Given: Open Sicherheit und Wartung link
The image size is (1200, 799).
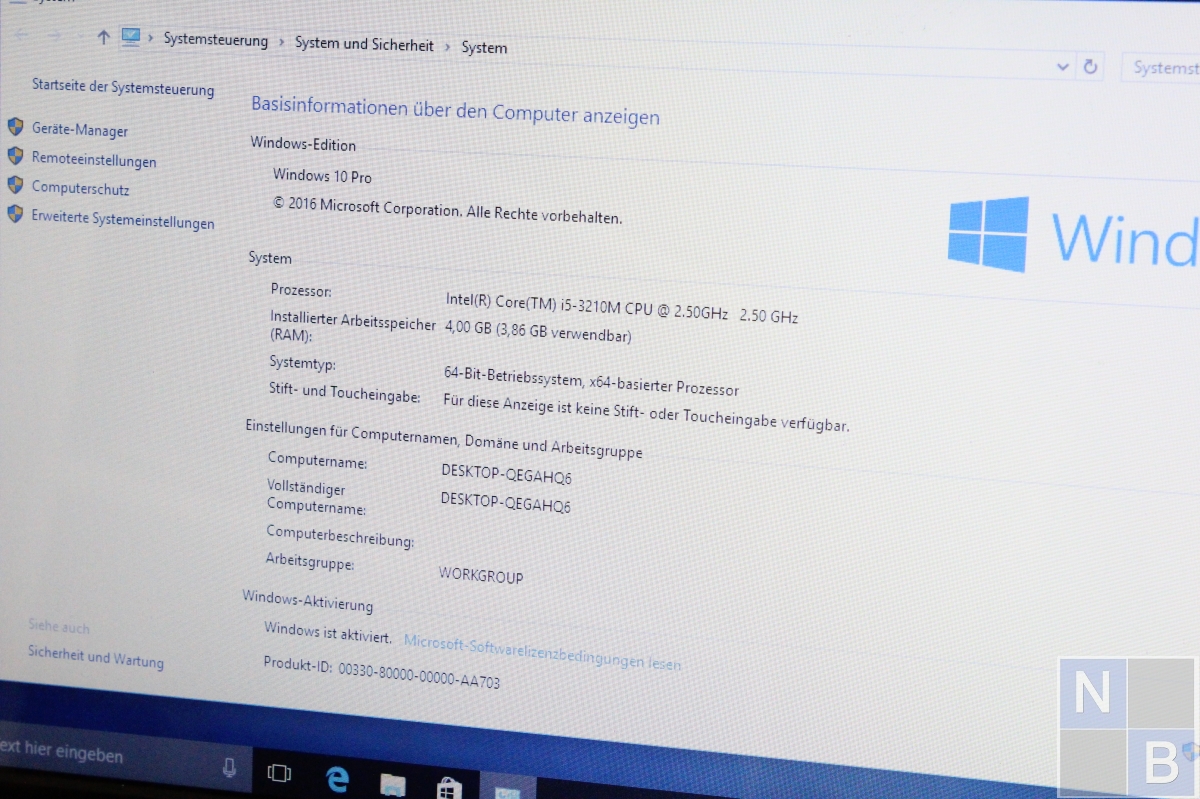Looking at the screenshot, I should (95, 656).
